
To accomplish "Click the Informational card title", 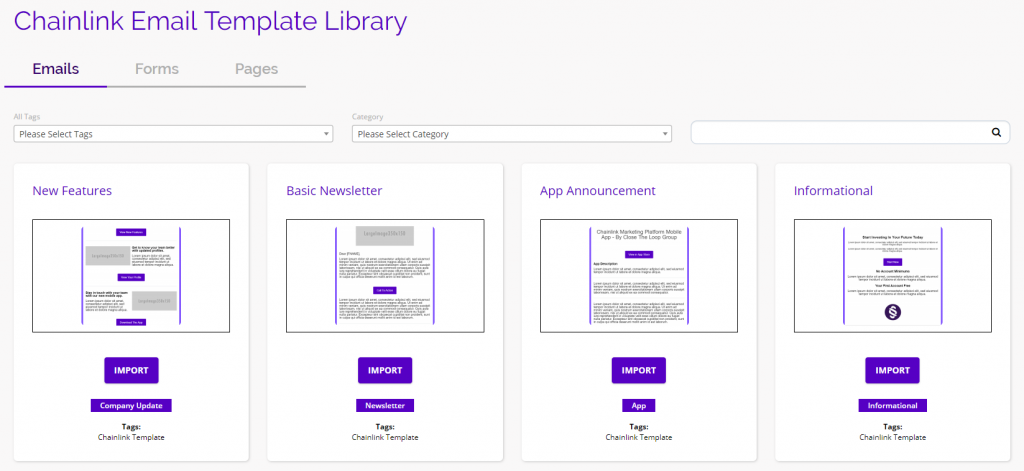I will click(x=833, y=191).
